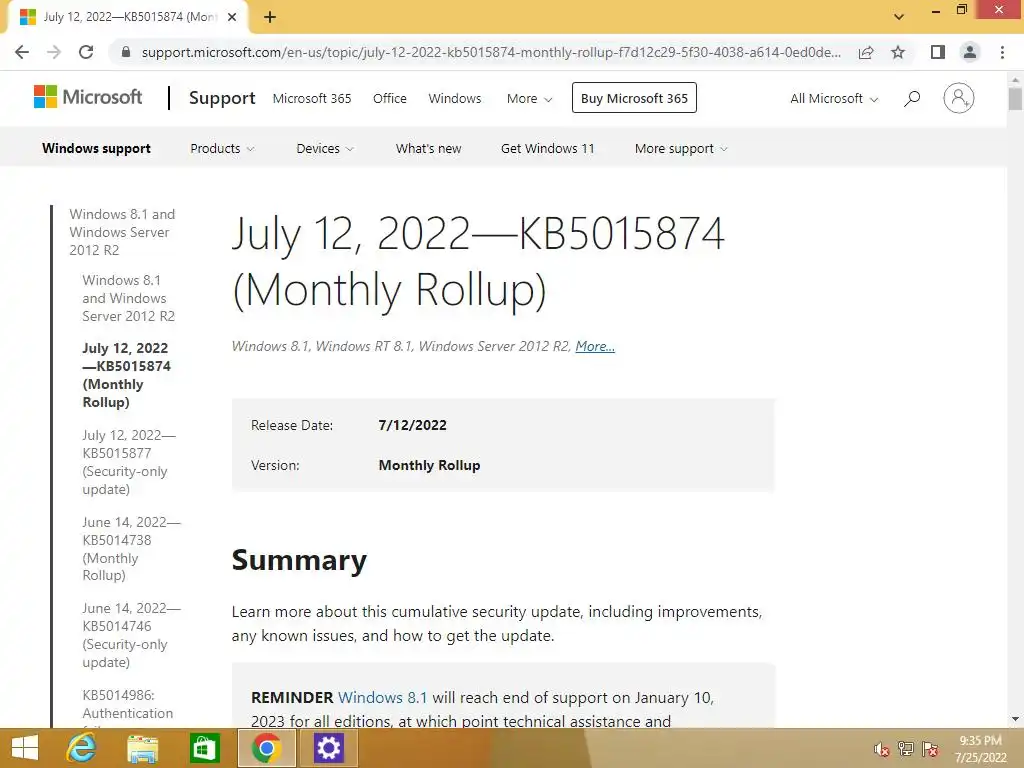Open the Chrome three-dot menu
This screenshot has height=768, width=1024.
(x=1002, y=52)
